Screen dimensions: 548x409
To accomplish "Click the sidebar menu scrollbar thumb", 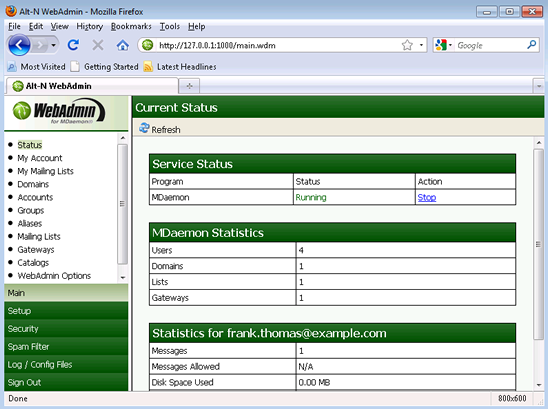I will tap(122, 204).
